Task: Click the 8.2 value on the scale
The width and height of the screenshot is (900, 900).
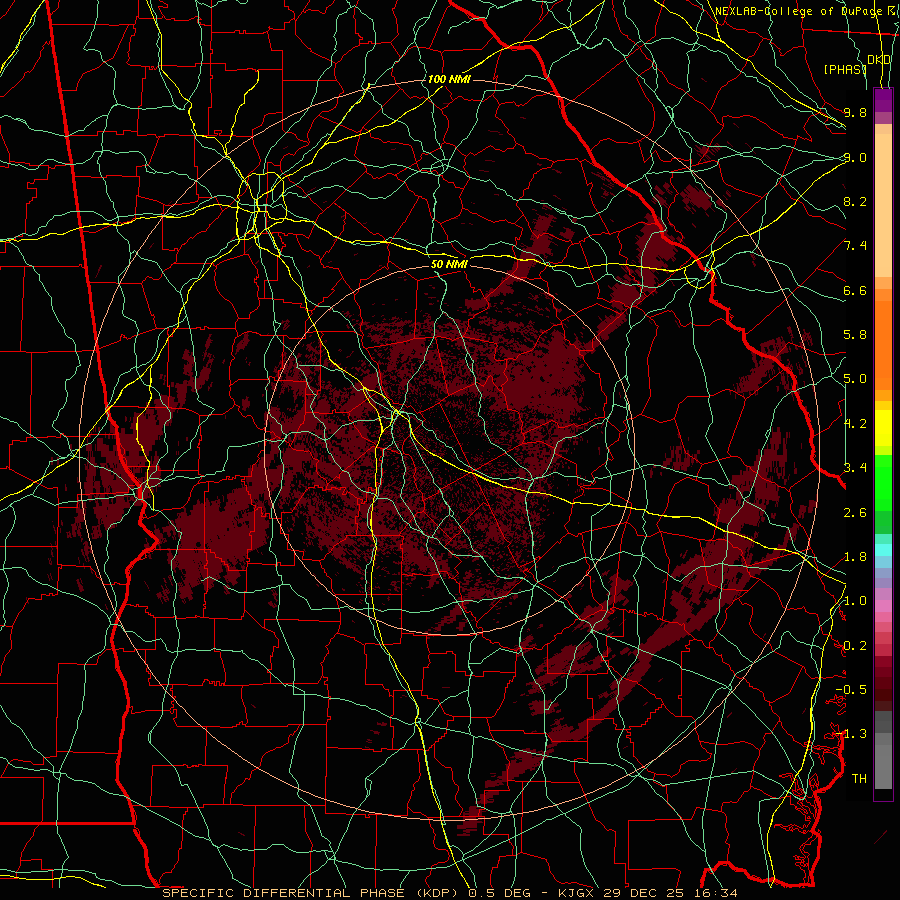Action: tap(855, 201)
